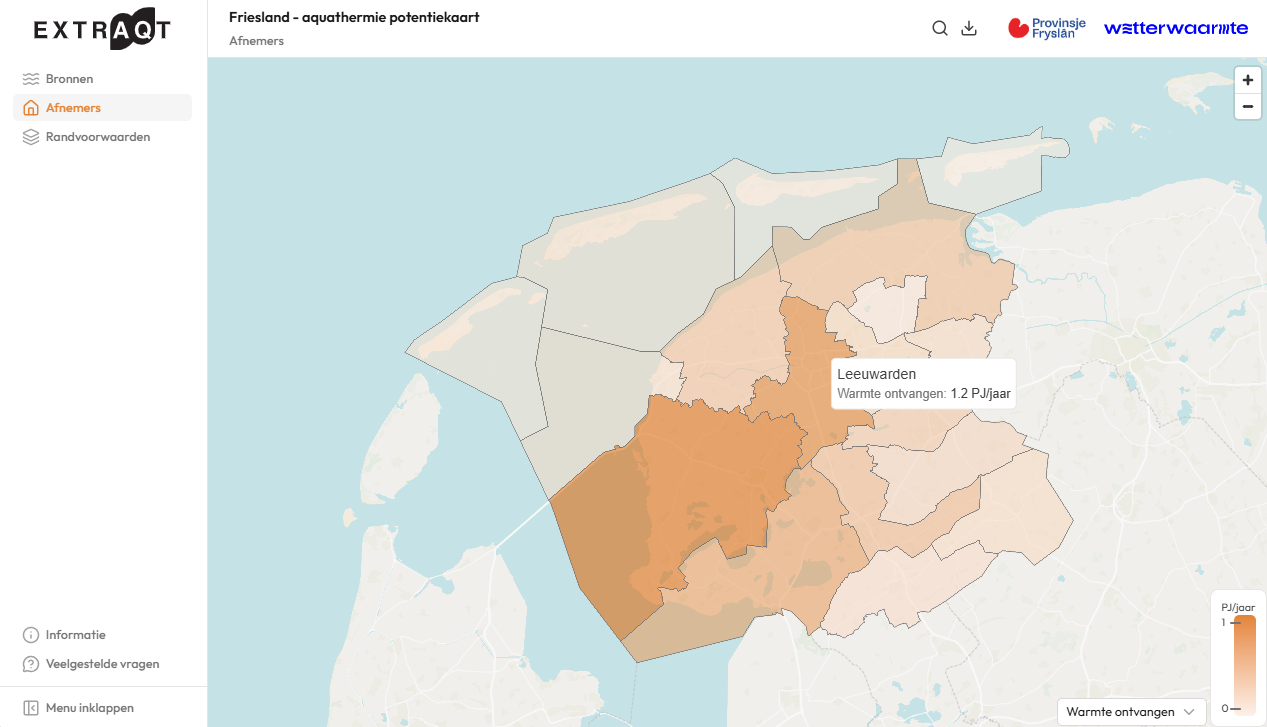Screen dimensions: 1267x727
Task: Click the EXTRAQT logo
Action: point(102,29)
